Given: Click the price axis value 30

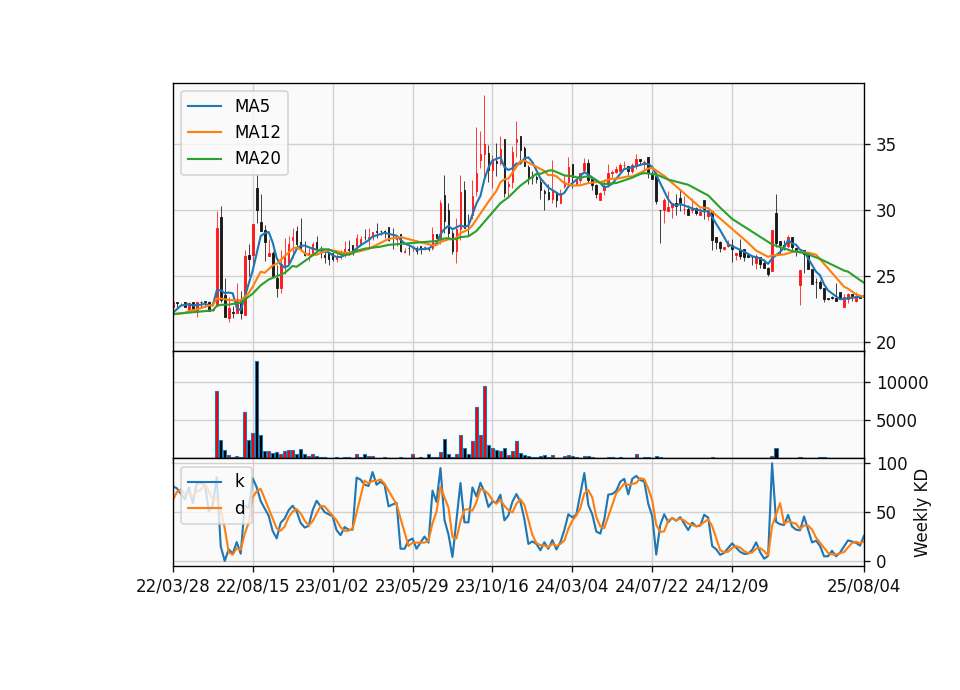Looking at the screenshot, I should (886, 211).
